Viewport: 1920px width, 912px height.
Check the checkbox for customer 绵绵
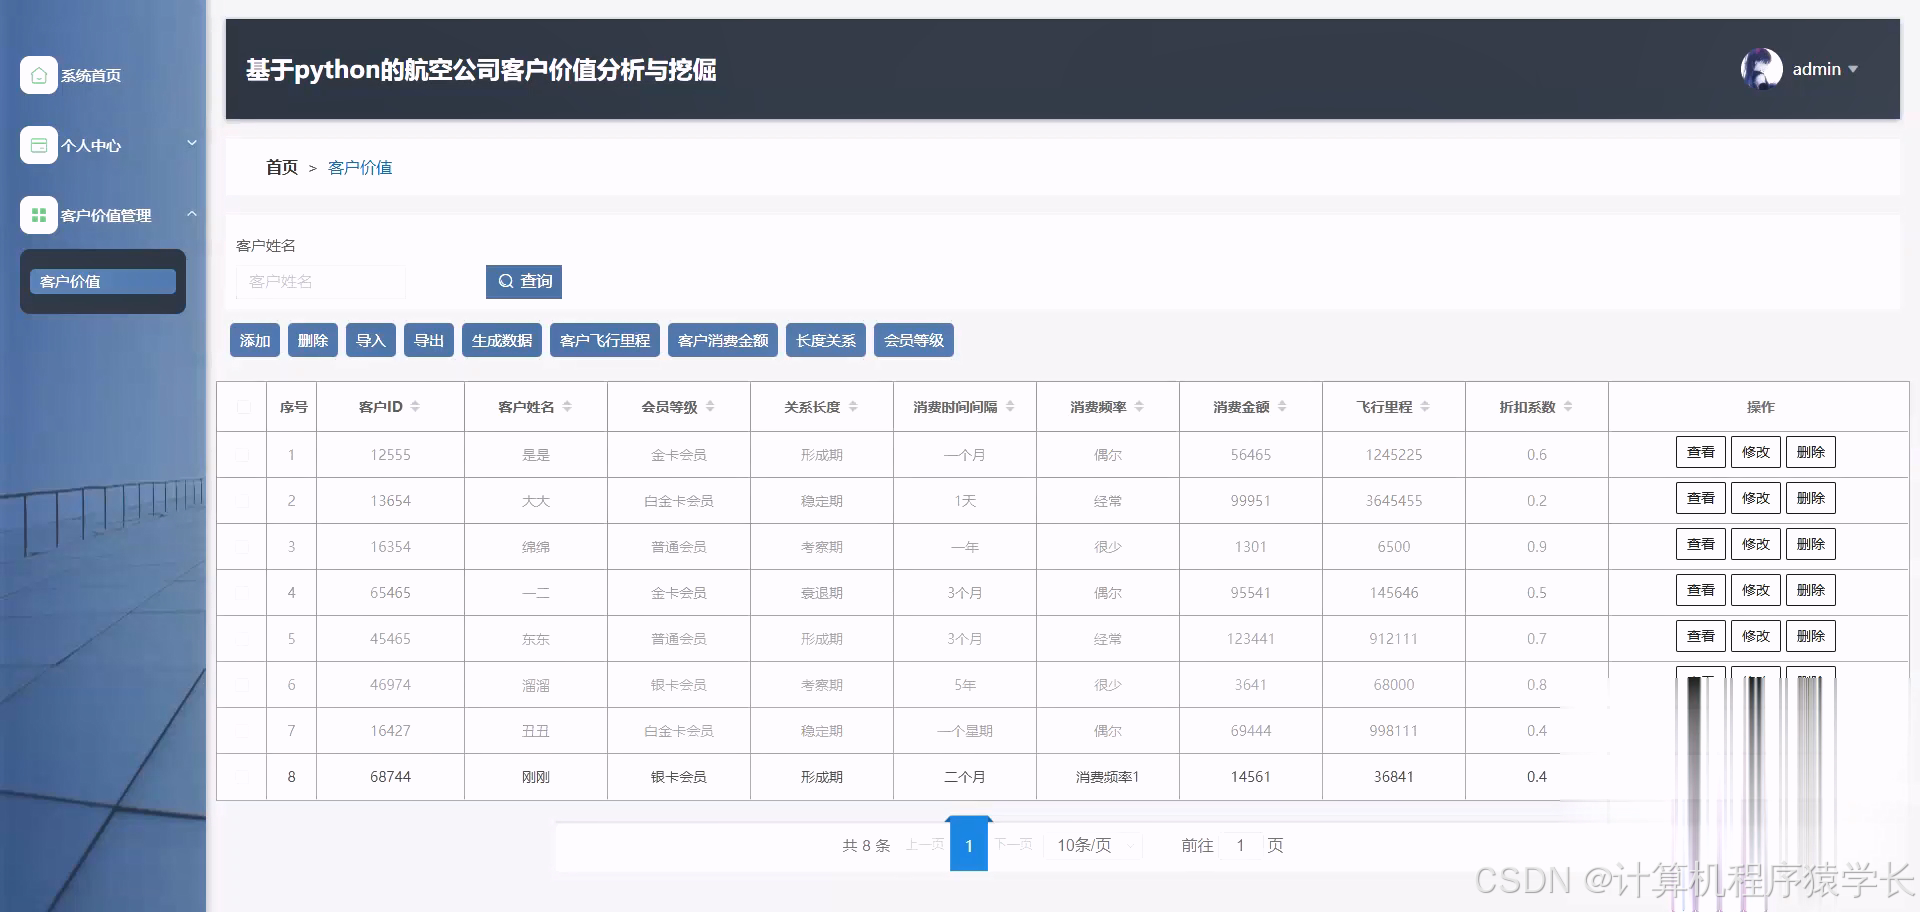pyautogui.click(x=241, y=546)
